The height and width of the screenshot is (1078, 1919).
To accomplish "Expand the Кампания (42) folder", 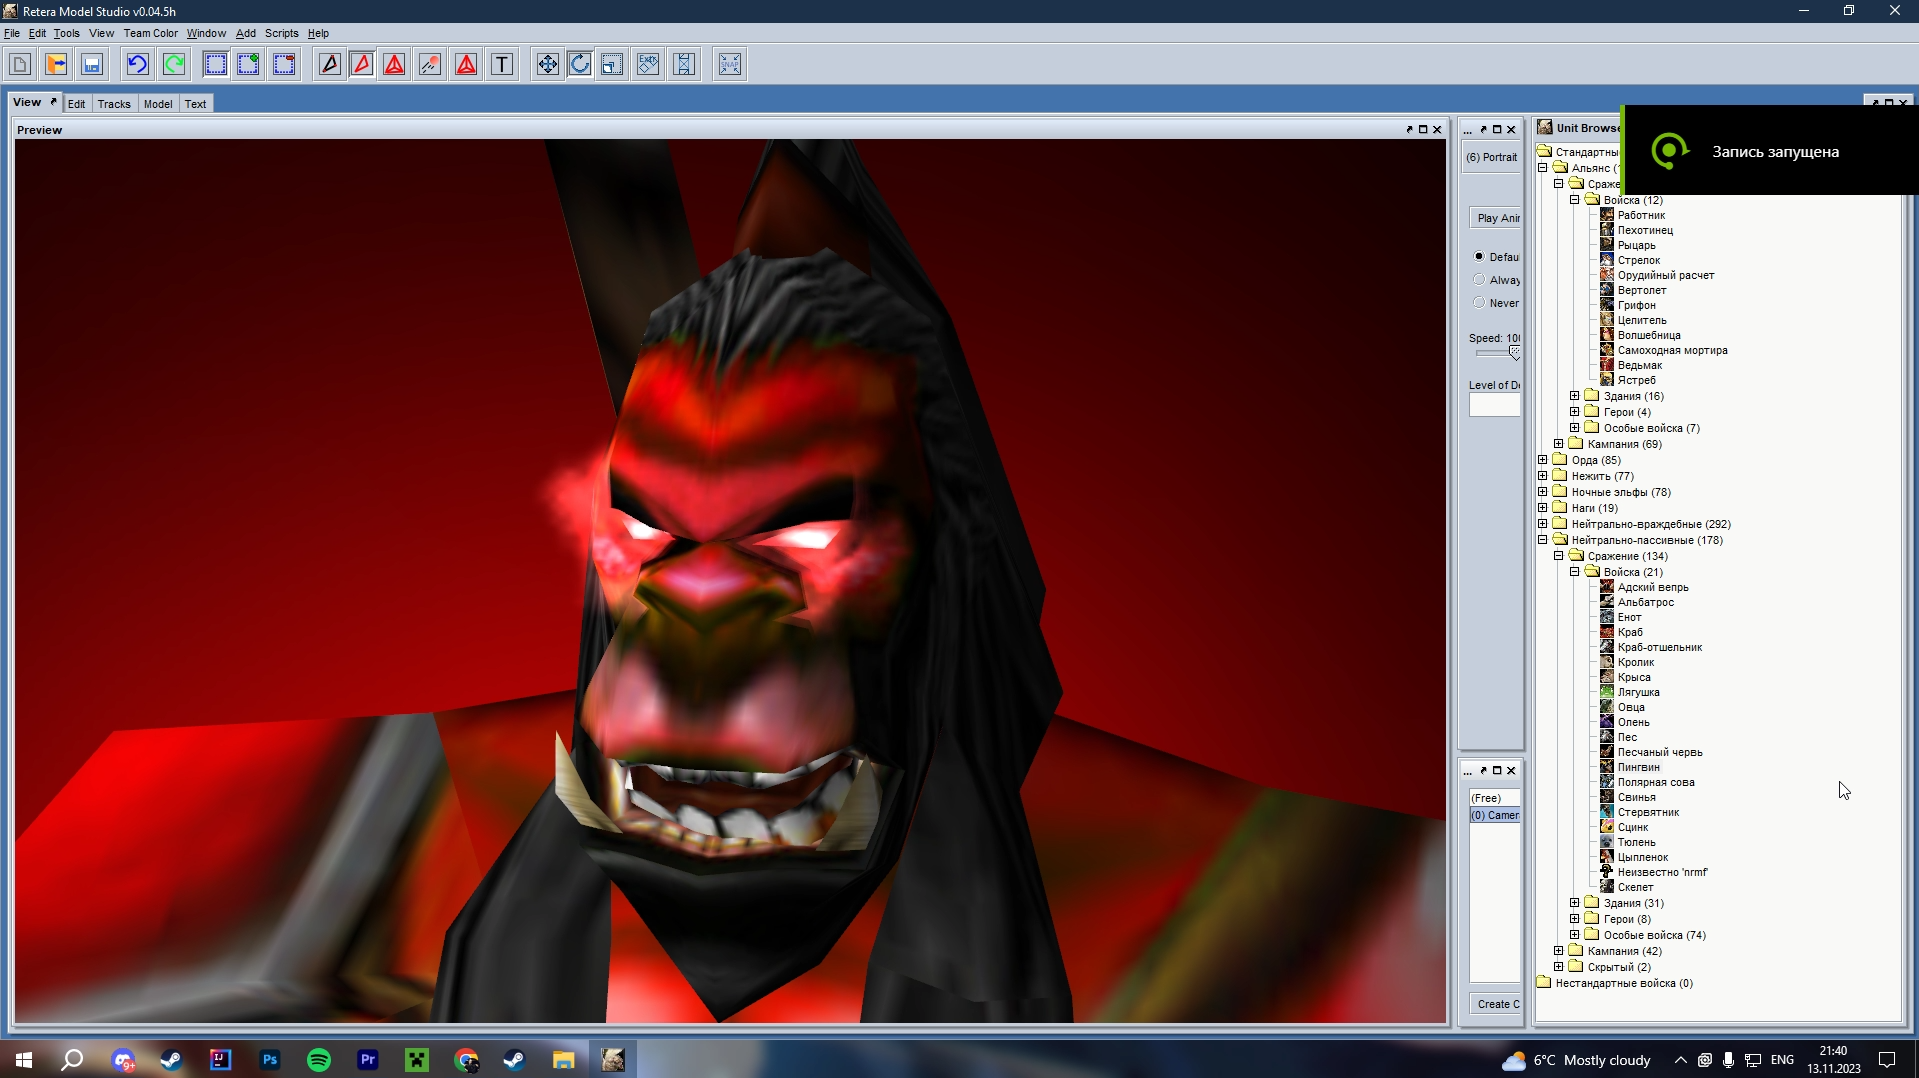I will pos(1559,951).
